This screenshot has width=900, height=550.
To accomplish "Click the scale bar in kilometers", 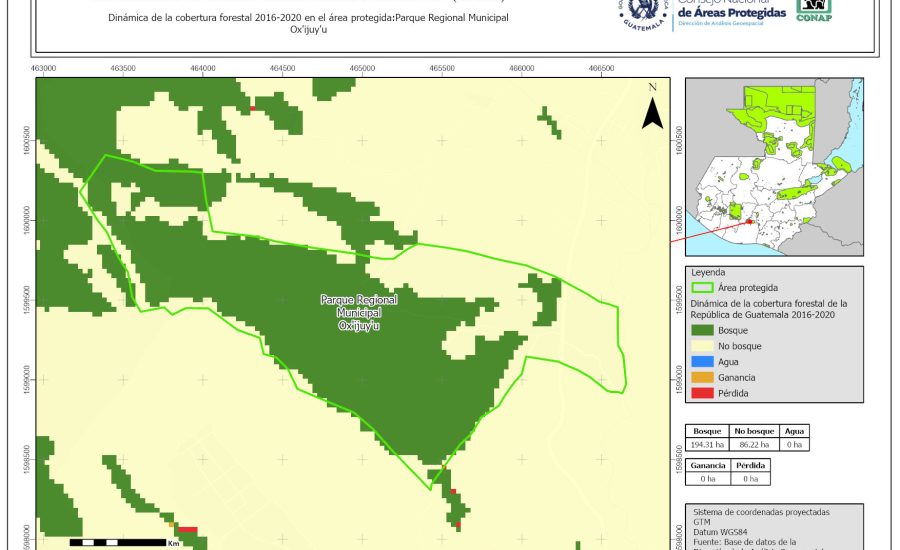I will [x=117, y=542].
